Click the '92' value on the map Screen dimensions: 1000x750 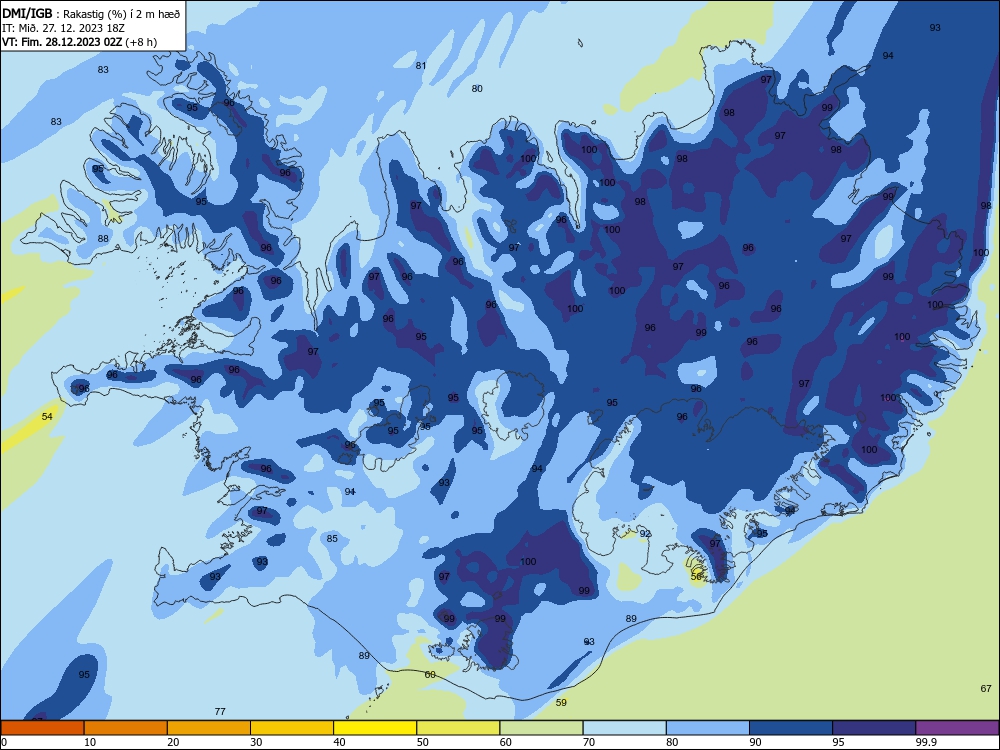(645, 533)
